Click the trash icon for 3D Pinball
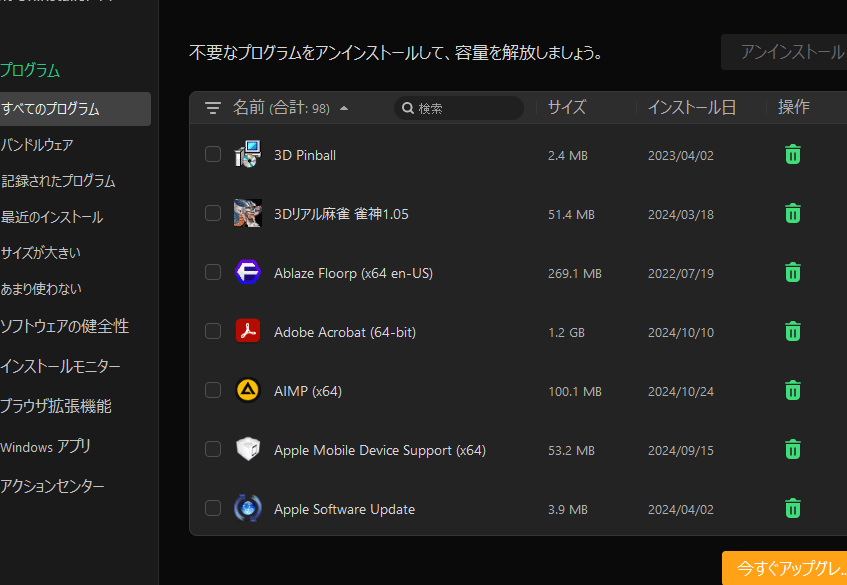 [792, 154]
